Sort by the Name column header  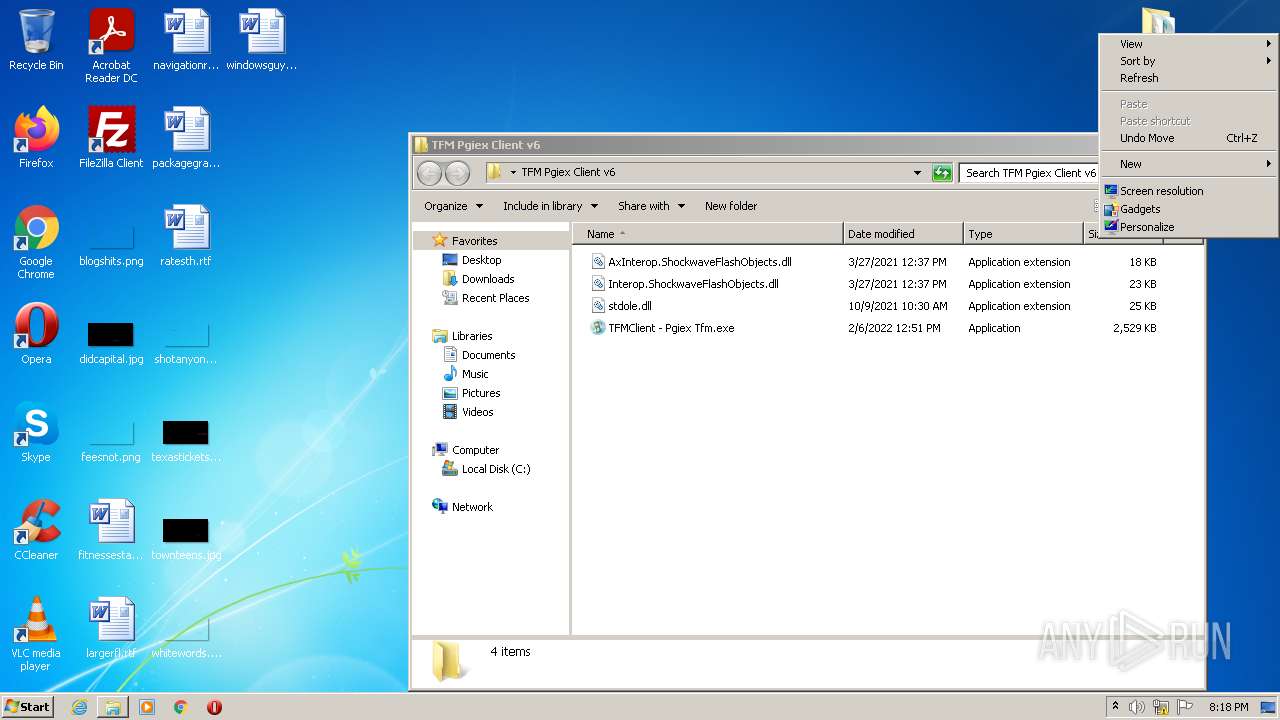tap(708, 234)
